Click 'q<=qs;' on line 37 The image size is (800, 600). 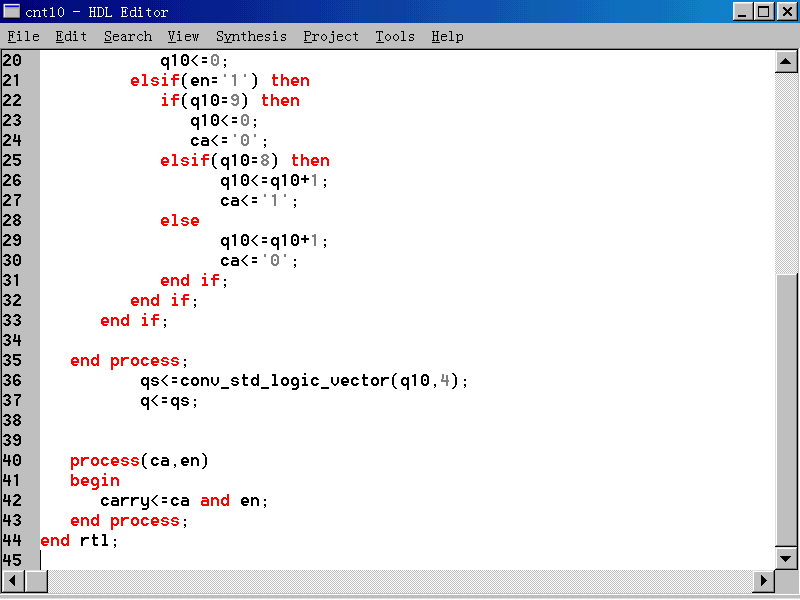169,401
